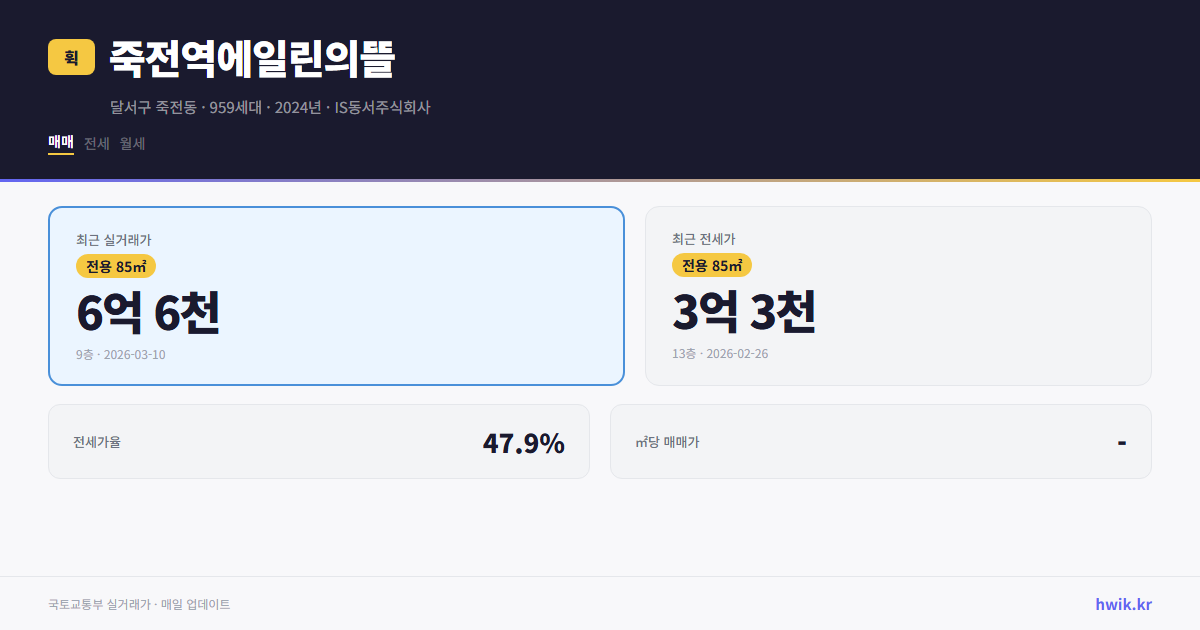Click the 전용 85㎡ badge on the jeonse card
The height and width of the screenshot is (630, 1200).
point(710,266)
